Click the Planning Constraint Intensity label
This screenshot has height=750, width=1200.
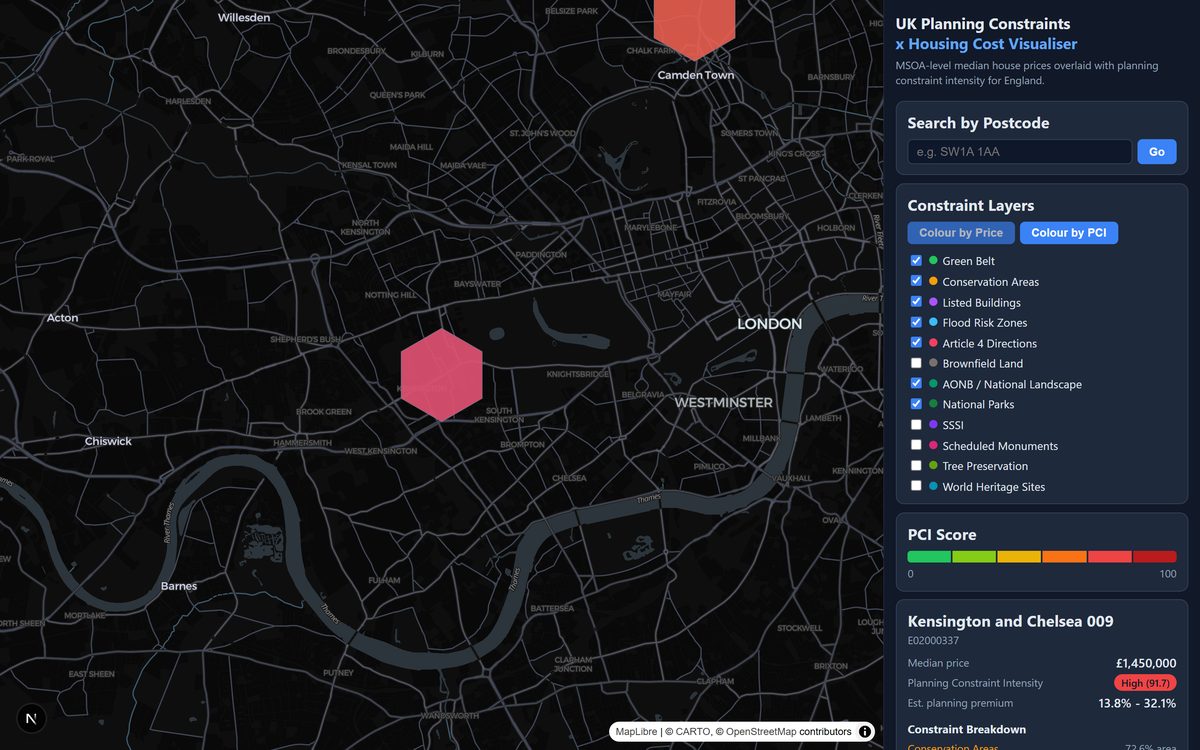975,683
